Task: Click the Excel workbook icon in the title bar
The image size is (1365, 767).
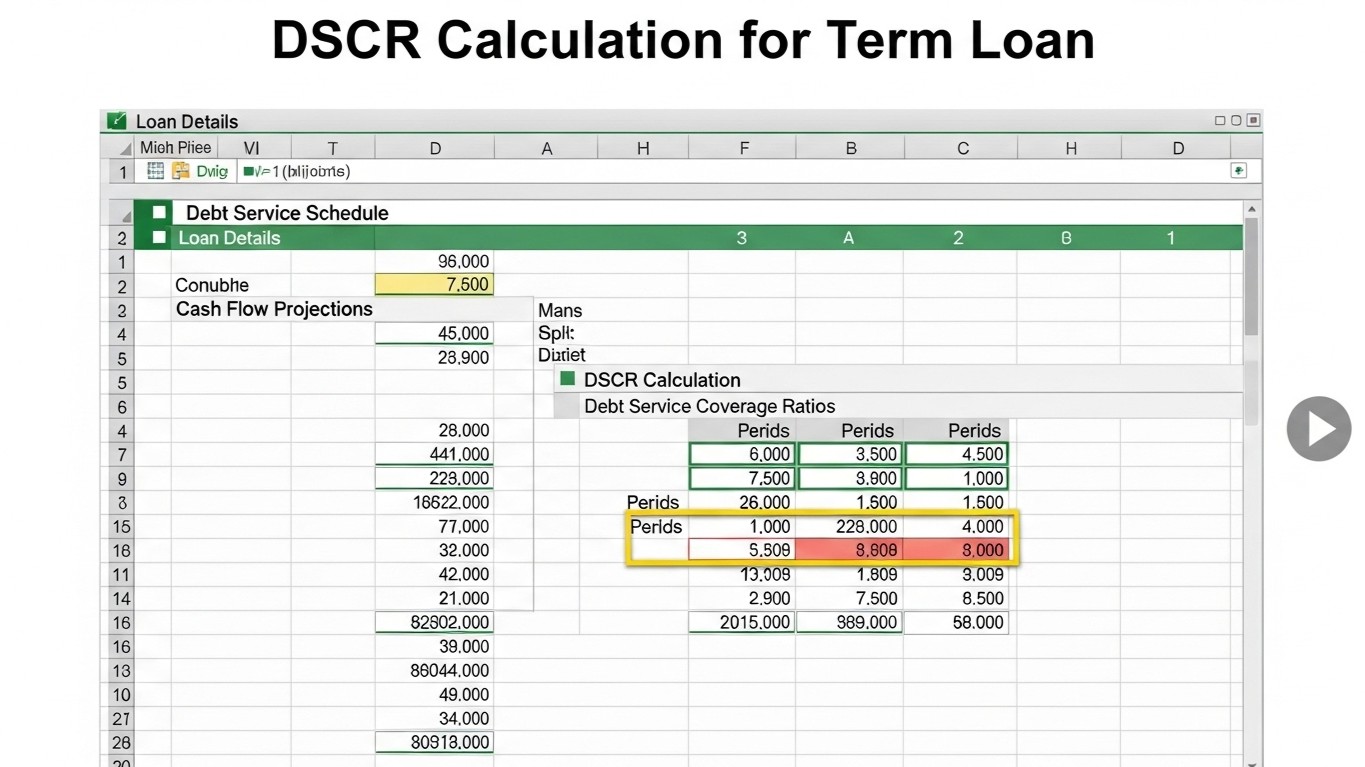Action: [x=116, y=120]
